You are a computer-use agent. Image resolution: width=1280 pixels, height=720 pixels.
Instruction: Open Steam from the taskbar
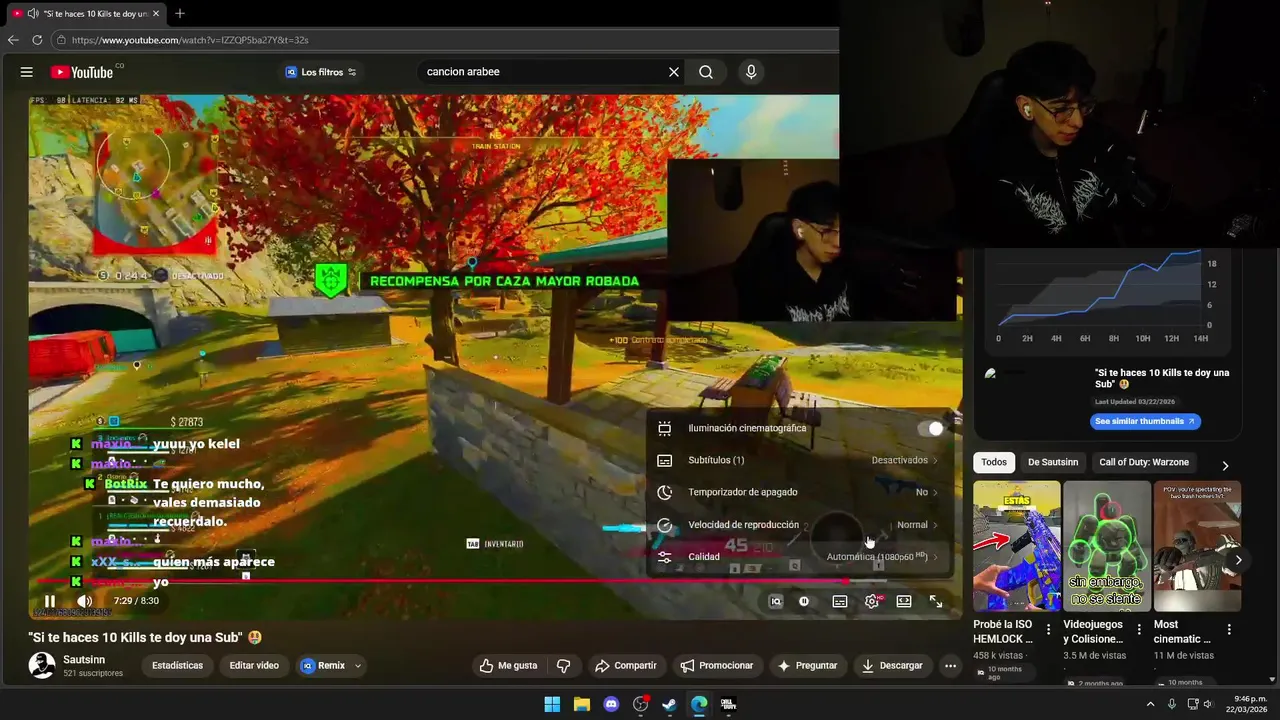click(x=670, y=704)
